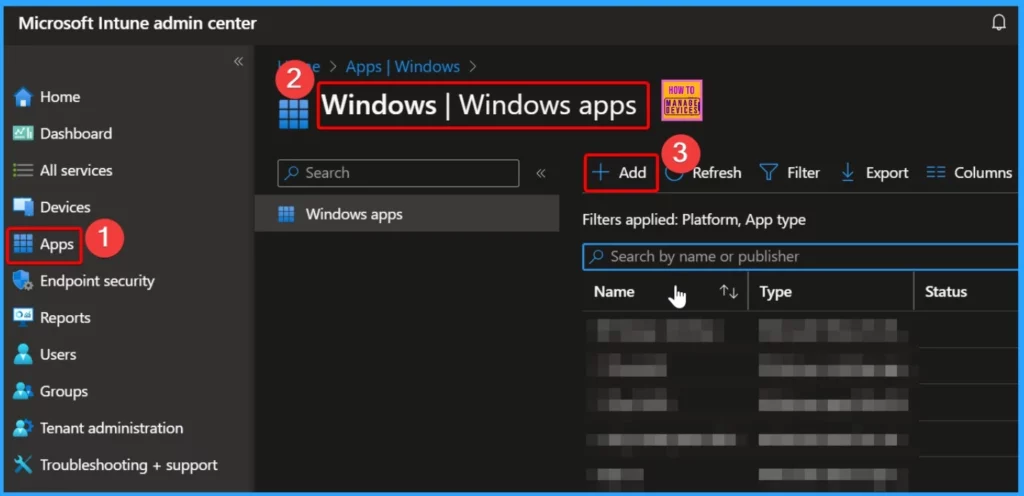Click the blade Search box
Image resolution: width=1024 pixels, height=496 pixels.
tap(398, 173)
